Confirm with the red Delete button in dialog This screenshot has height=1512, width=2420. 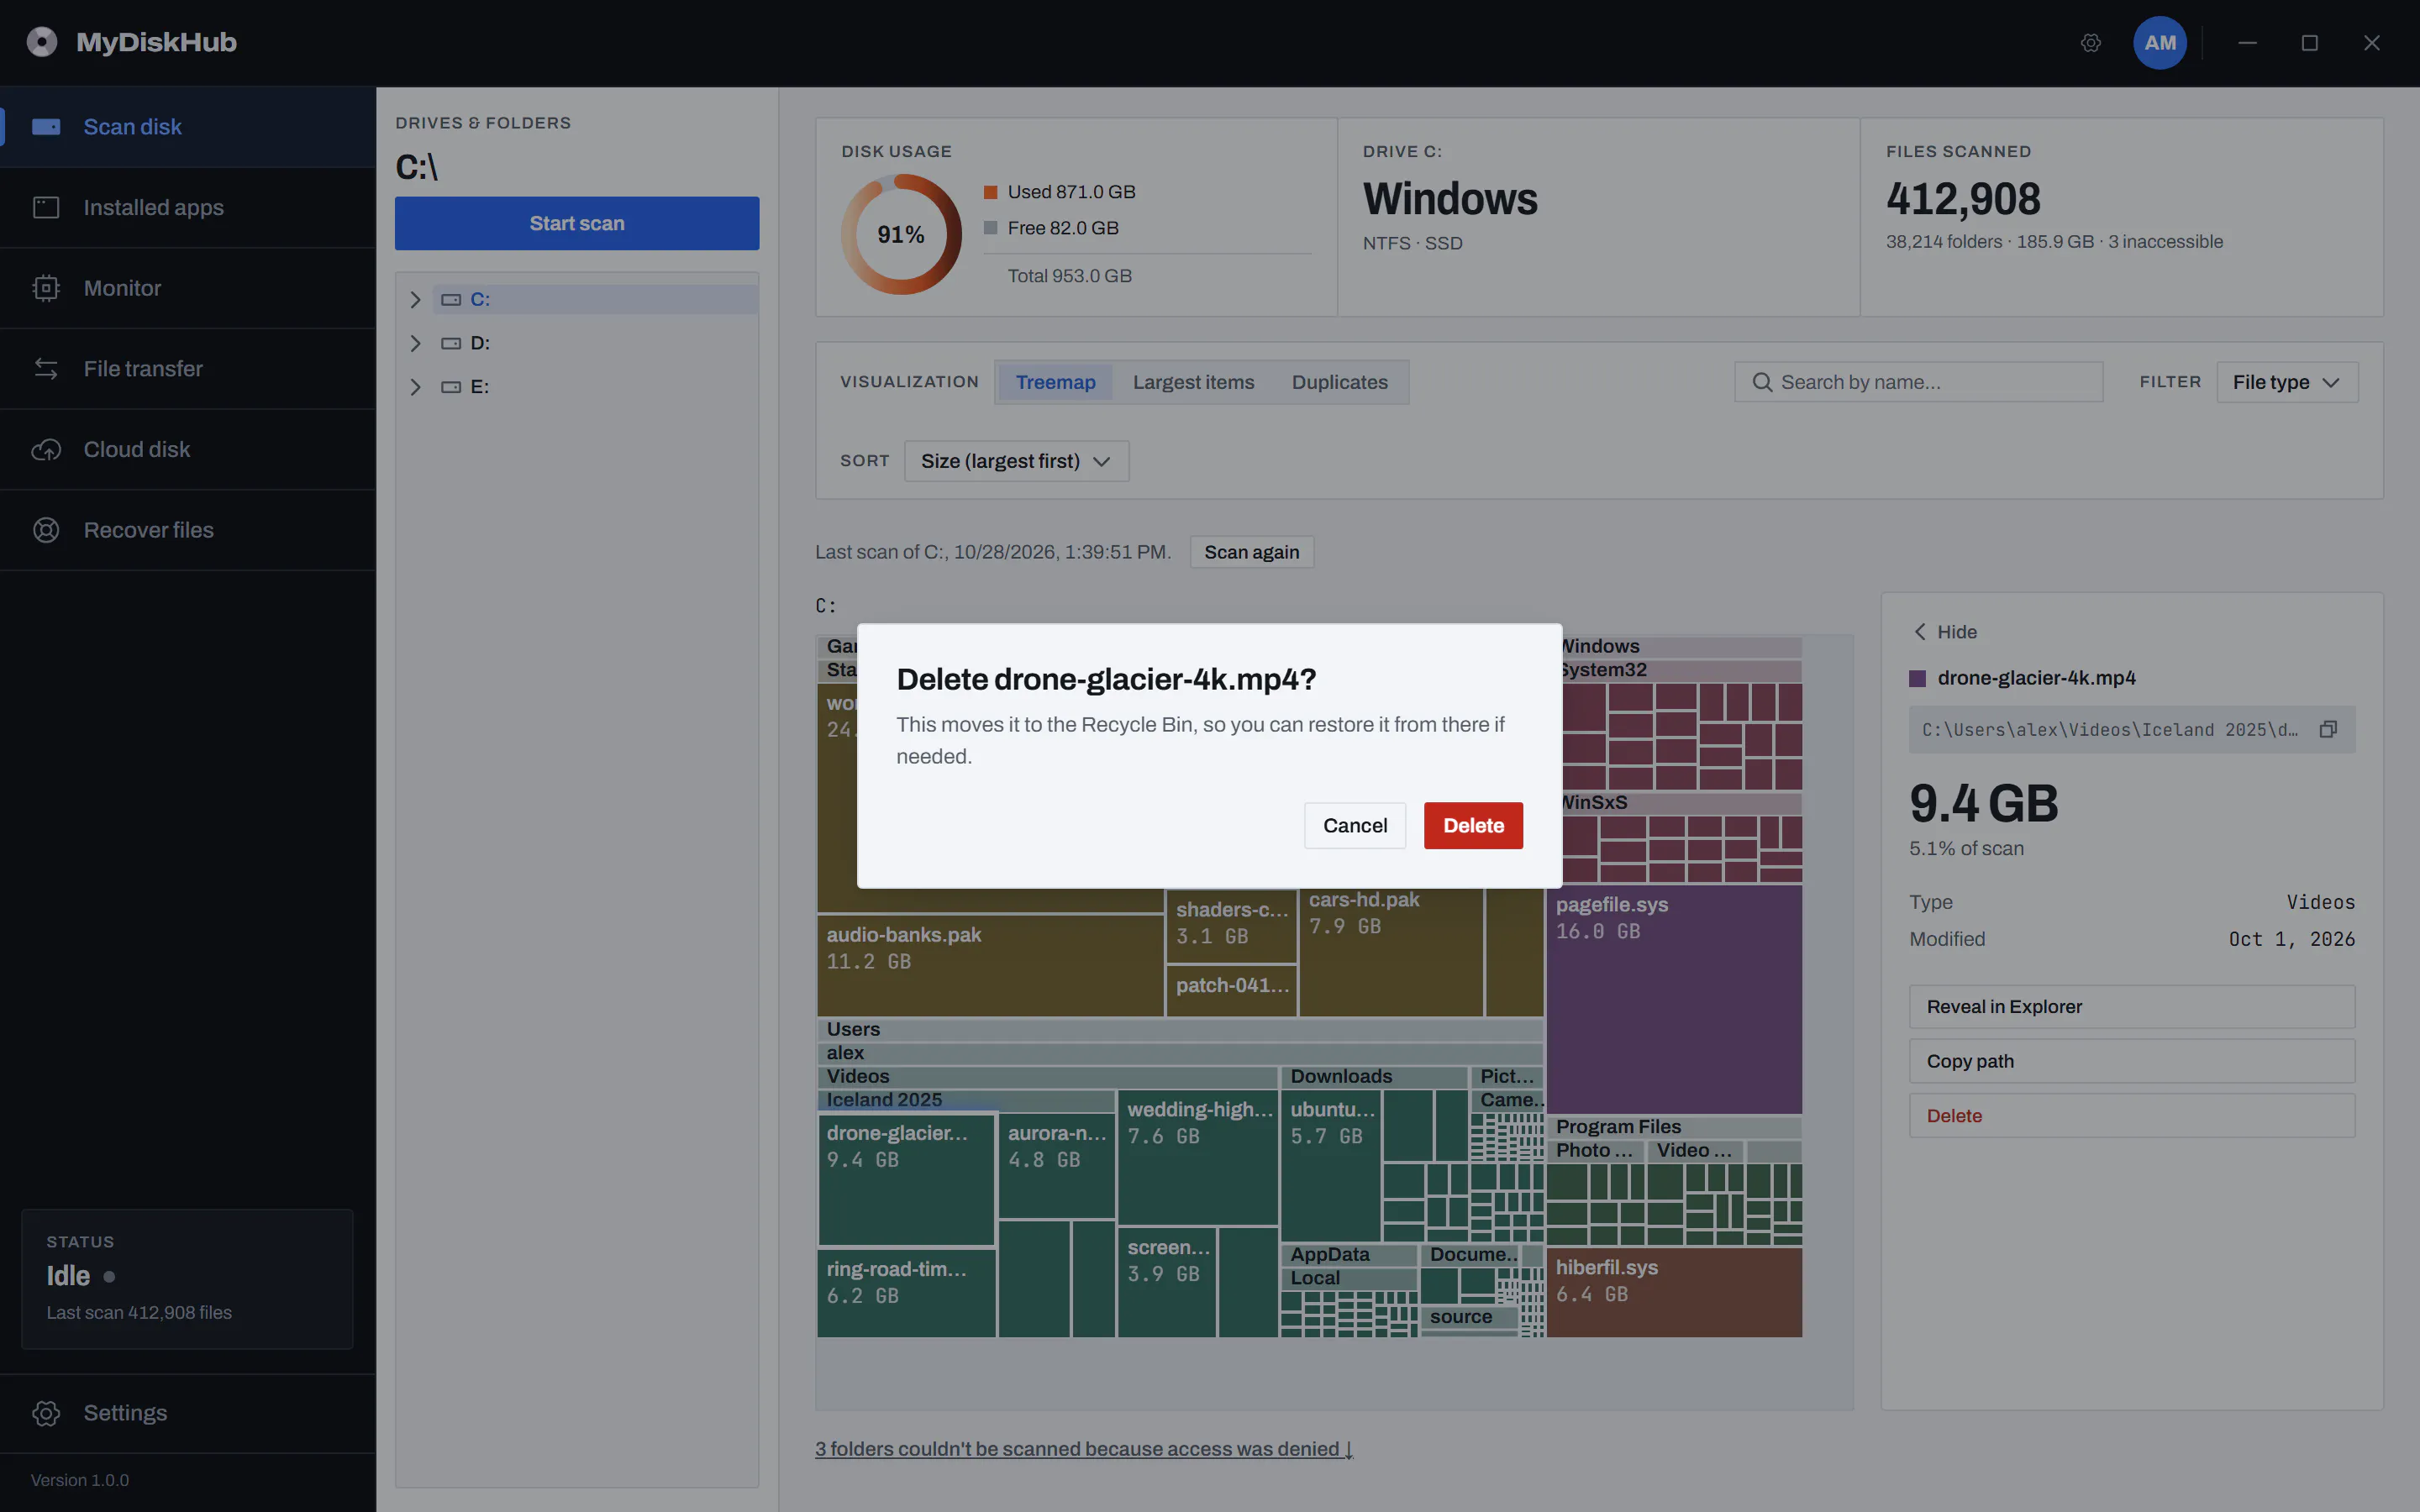point(1473,825)
